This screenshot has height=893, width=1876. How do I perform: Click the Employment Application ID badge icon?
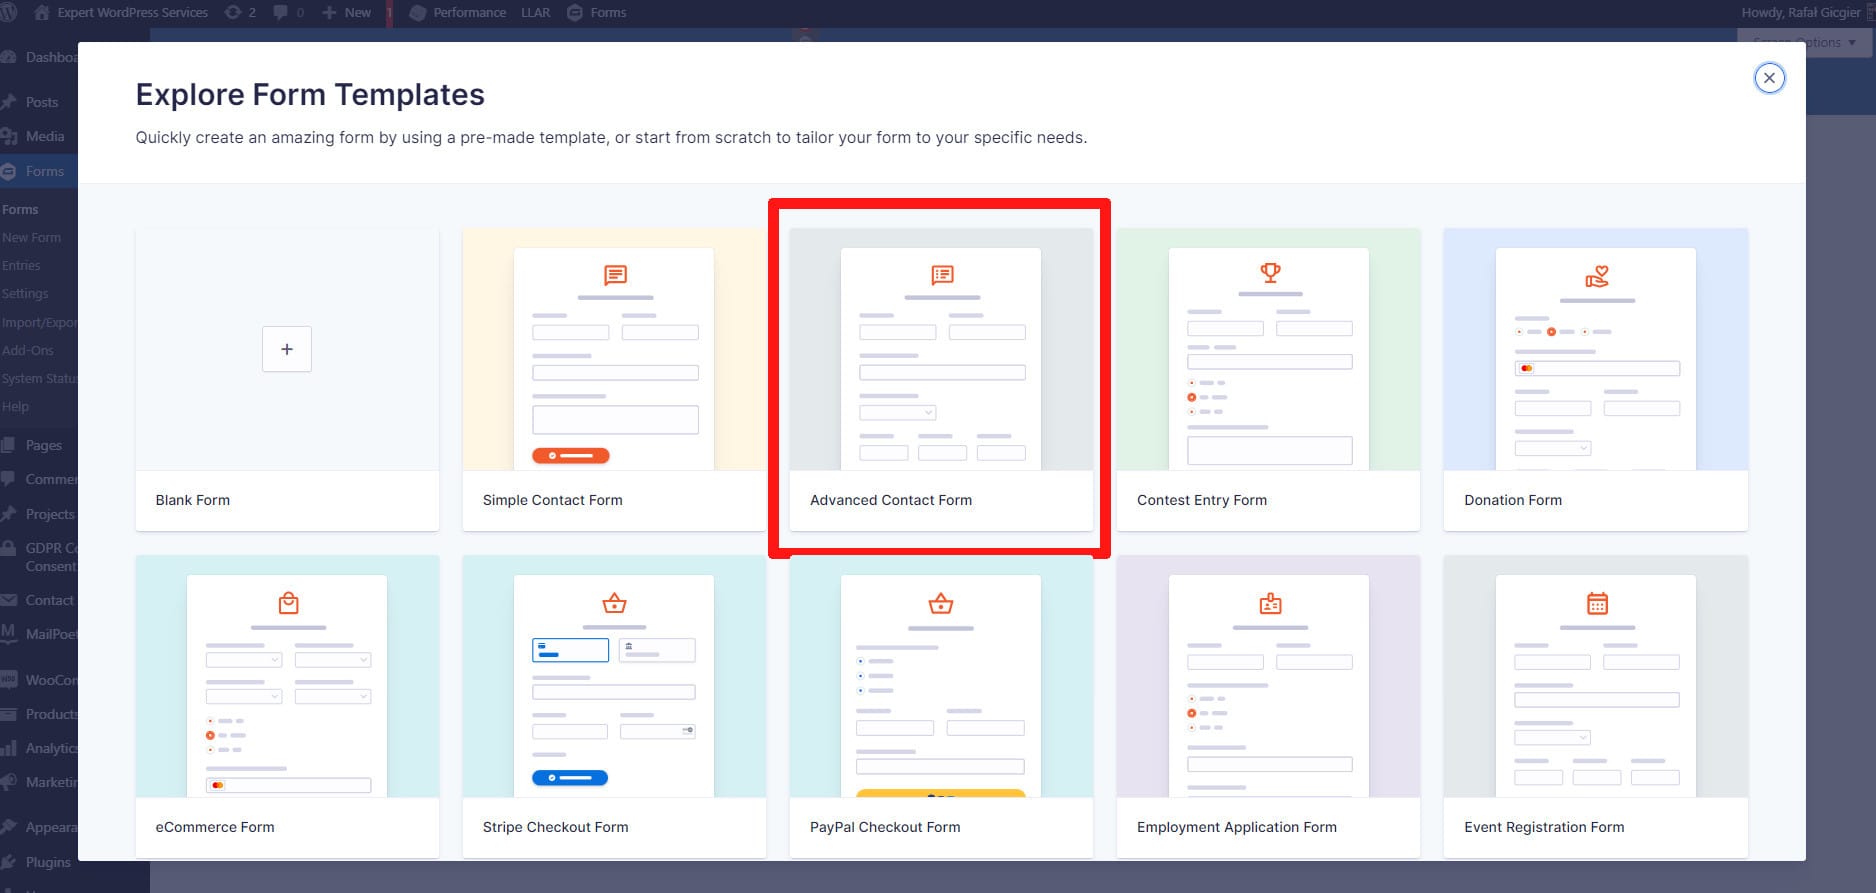coord(1270,603)
